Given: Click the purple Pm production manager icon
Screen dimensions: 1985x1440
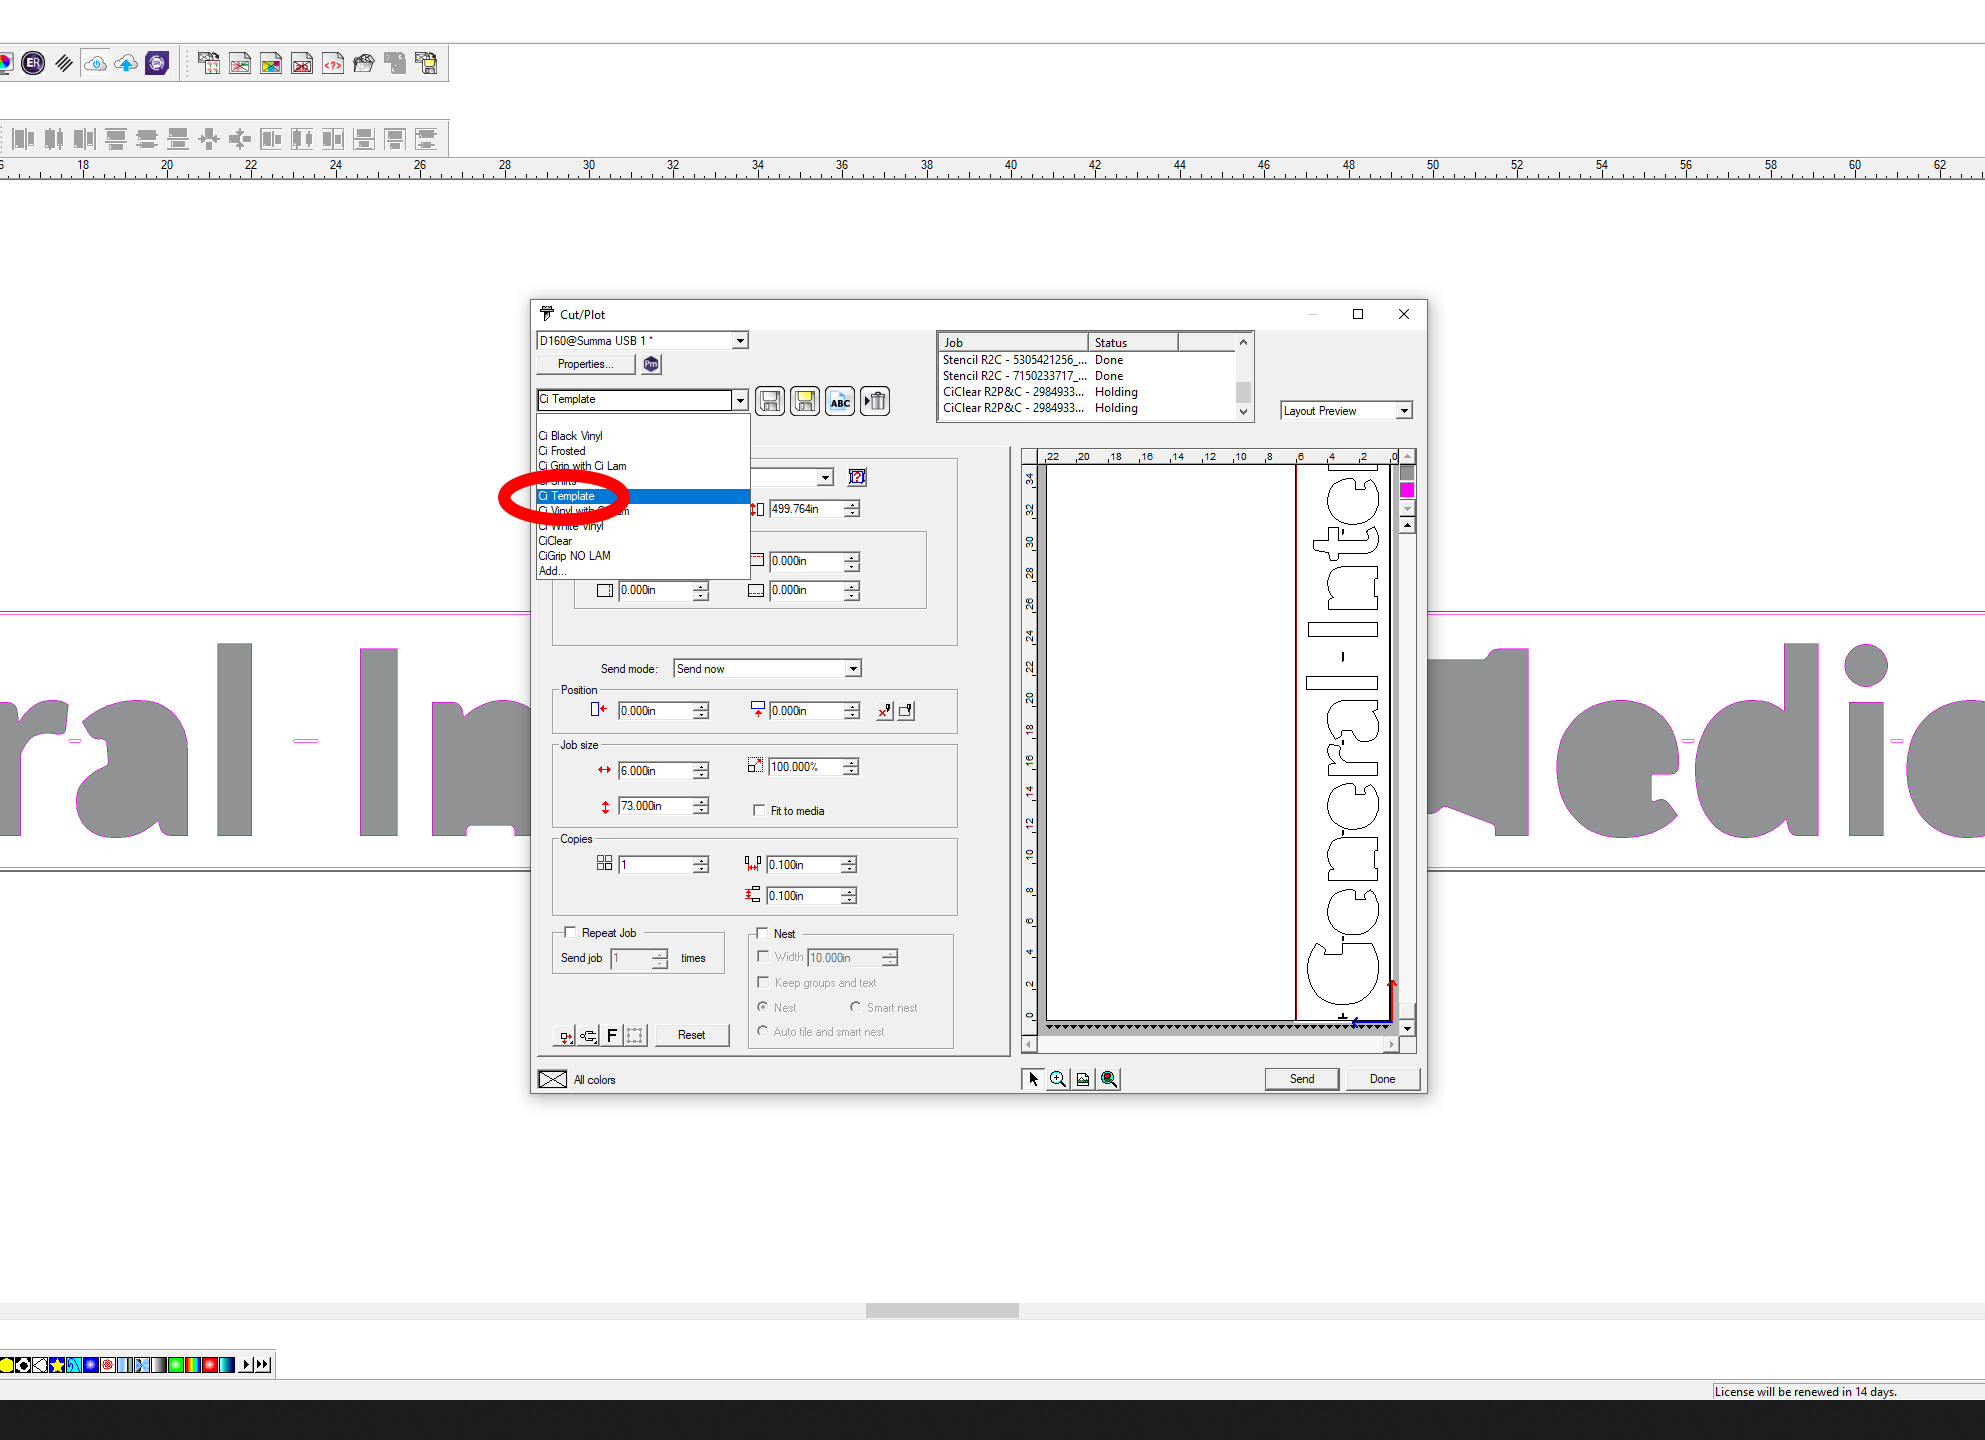Looking at the screenshot, I should [x=652, y=364].
